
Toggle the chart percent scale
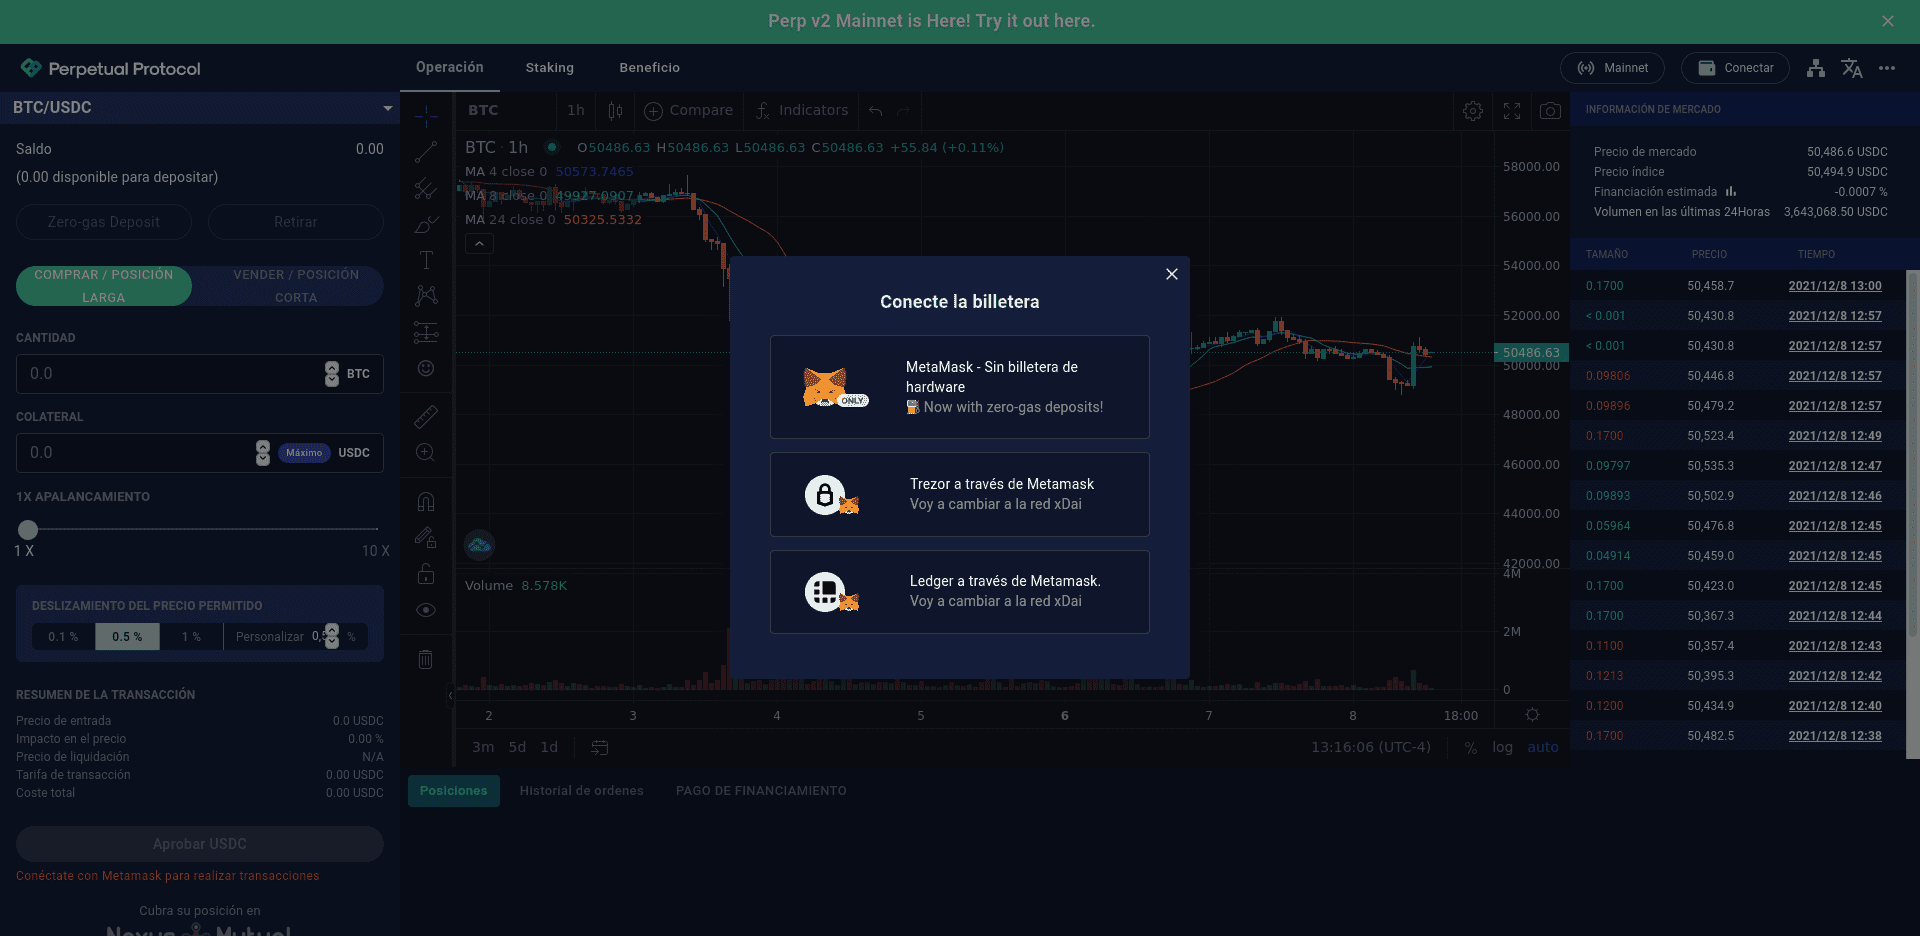(x=1471, y=748)
